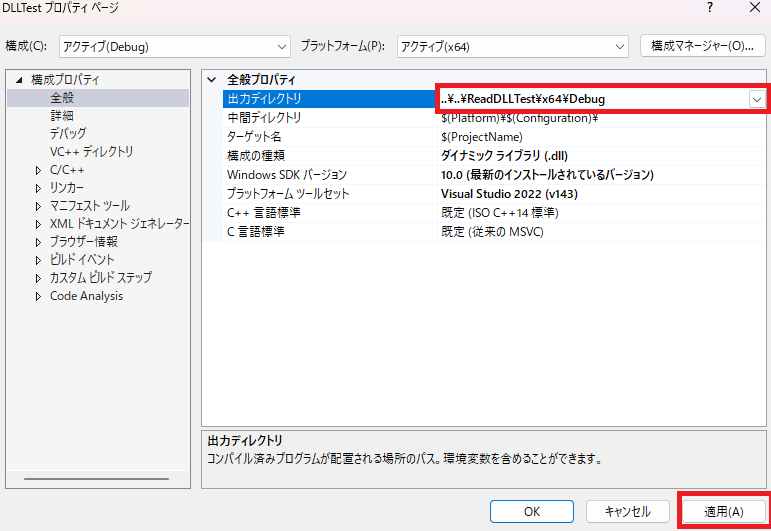Open the 構成 configuration dropdown

[173, 46]
